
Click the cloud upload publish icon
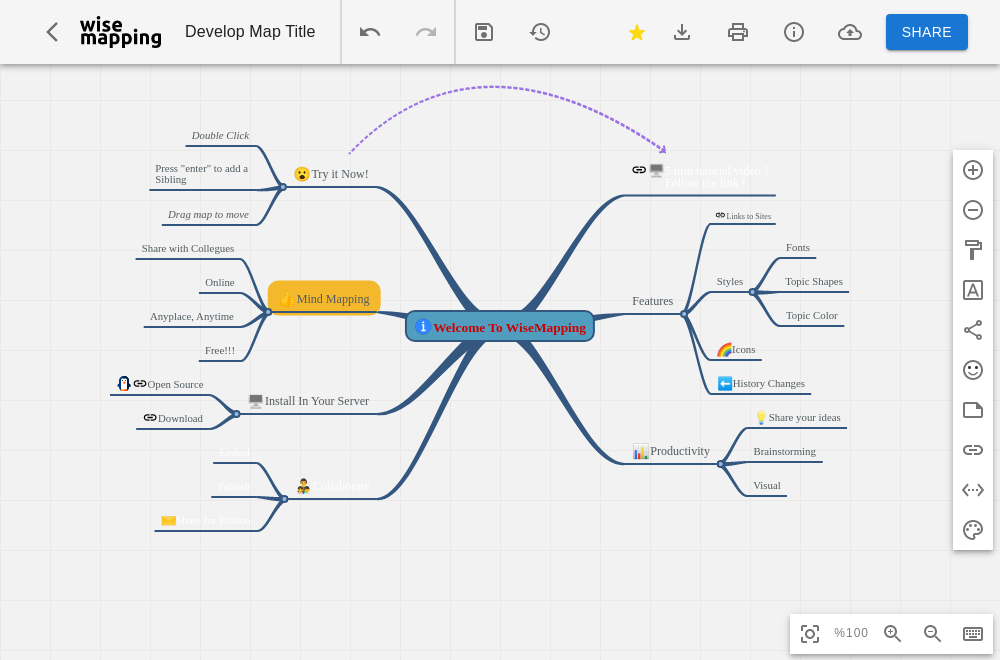tap(849, 32)
